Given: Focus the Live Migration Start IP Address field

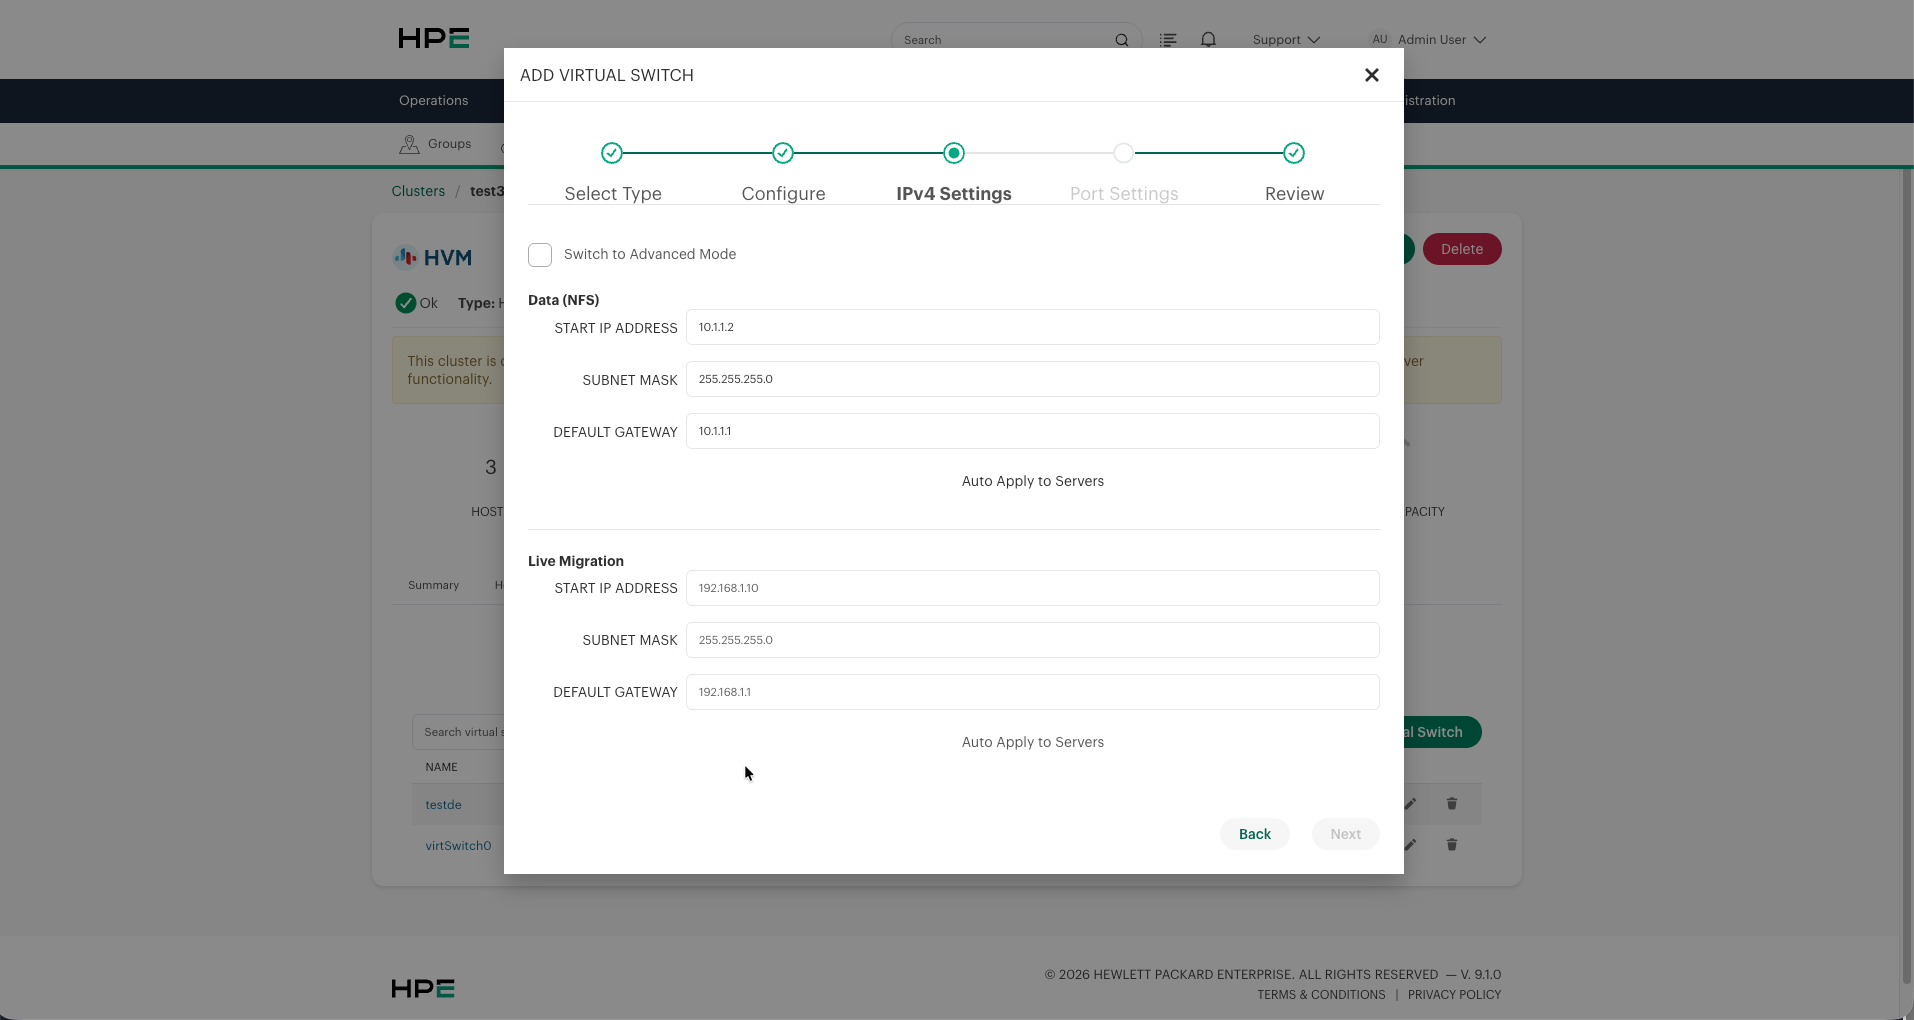Looking at the screenshot, I should (1033, 588).
